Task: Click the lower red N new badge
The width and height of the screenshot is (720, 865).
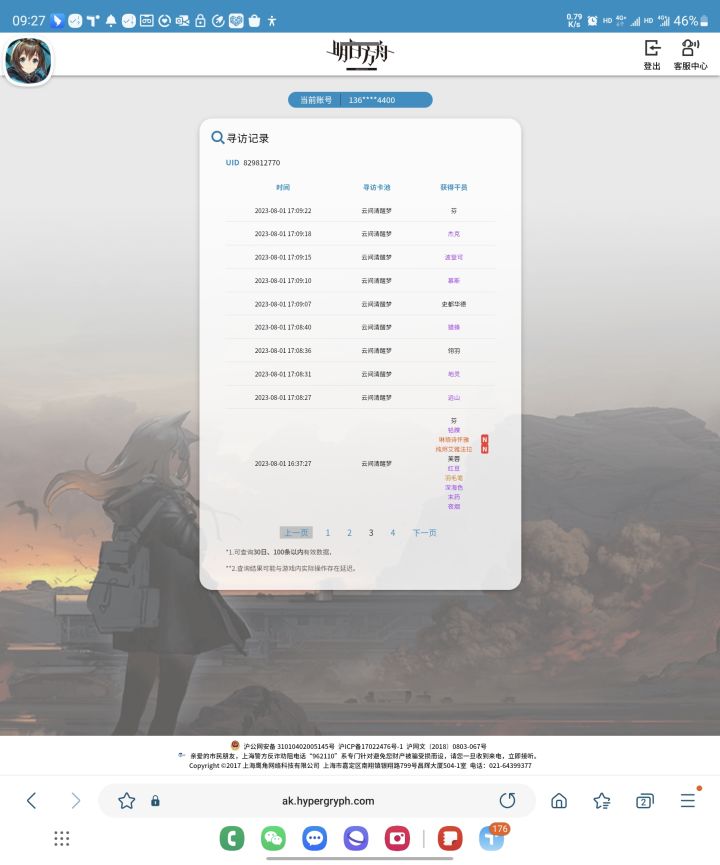Action: (484, 449)
